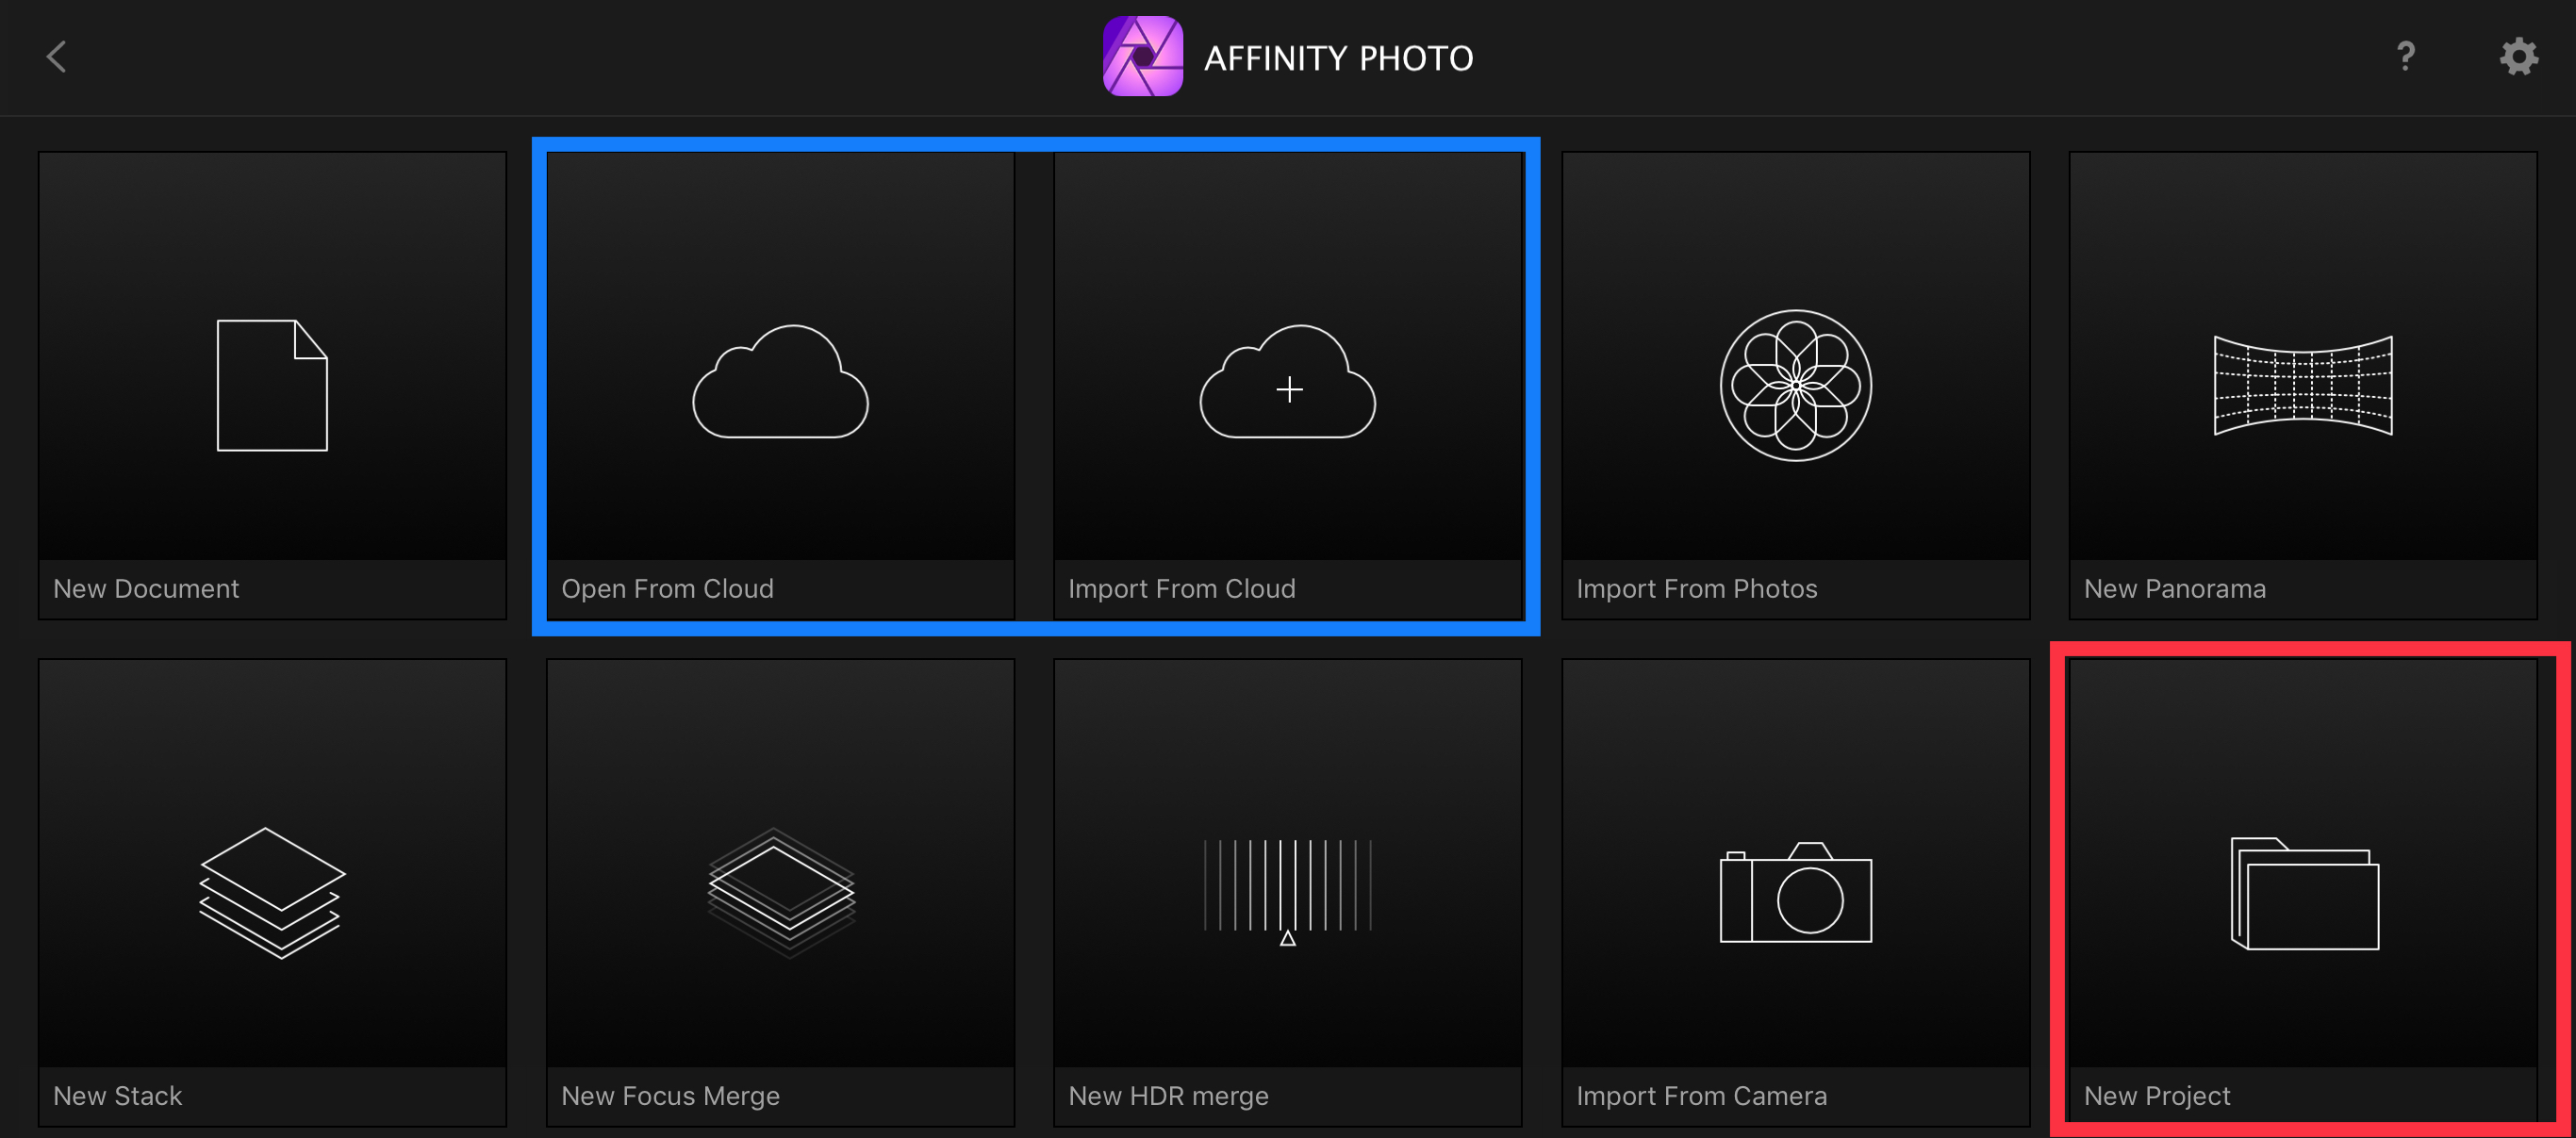Click the AFFINITY PHOTO title text
This screenshot has width=2576, height=1138.
(x=1337, y=57)
